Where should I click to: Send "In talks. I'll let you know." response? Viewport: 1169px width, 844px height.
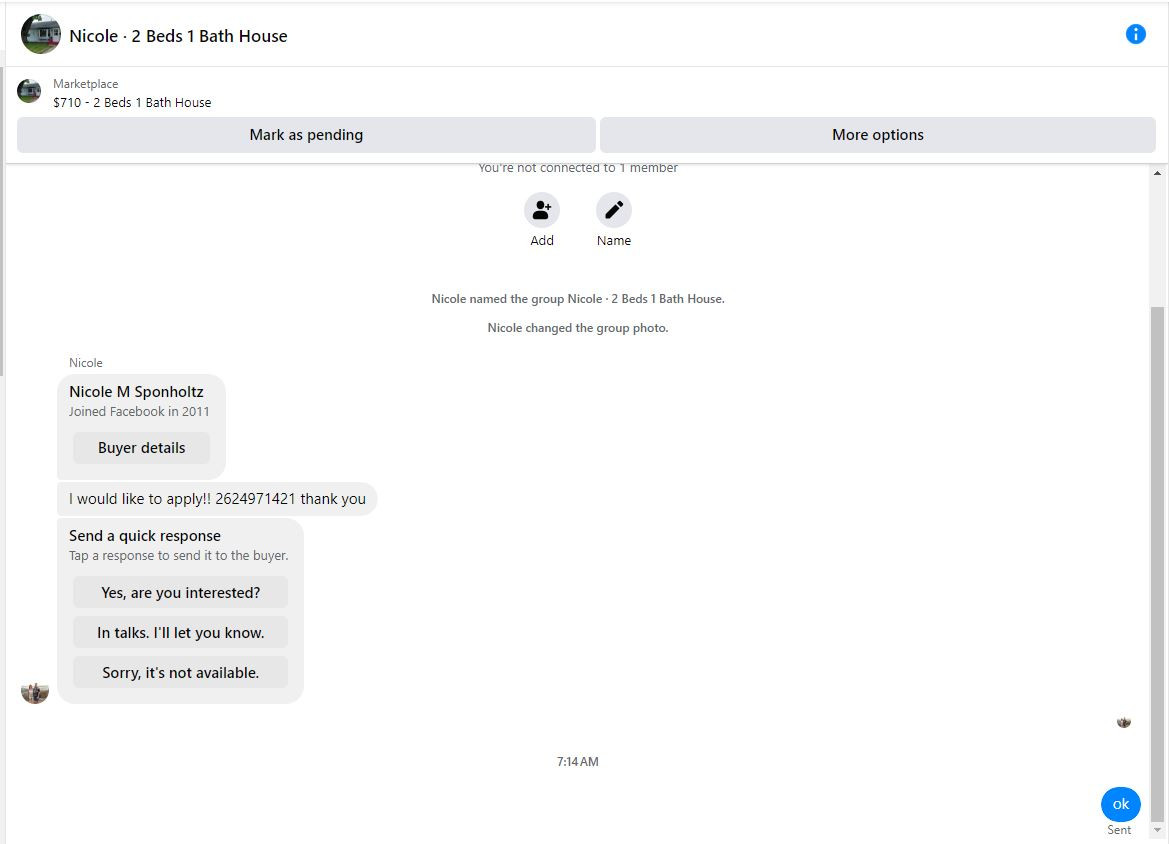point(180,633)
